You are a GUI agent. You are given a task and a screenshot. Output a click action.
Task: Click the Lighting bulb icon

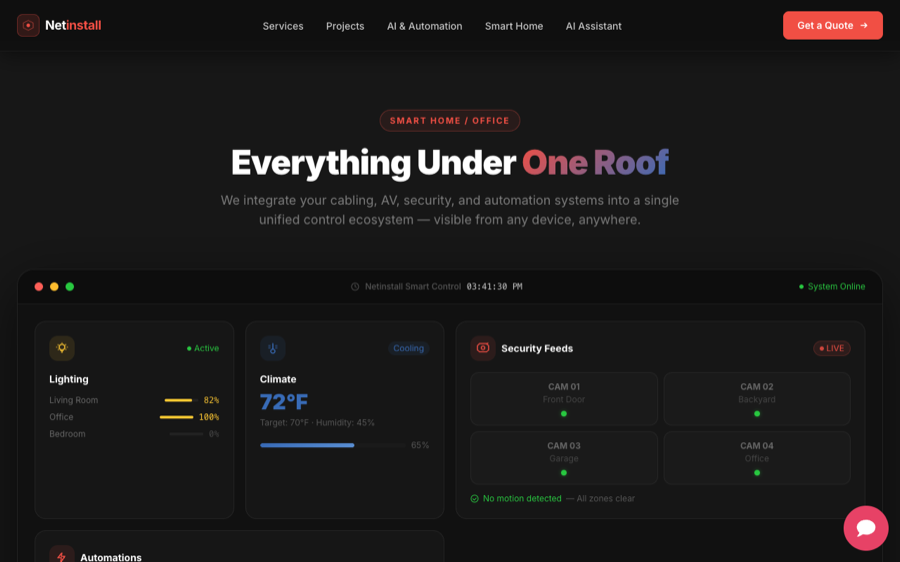(62, 348)
